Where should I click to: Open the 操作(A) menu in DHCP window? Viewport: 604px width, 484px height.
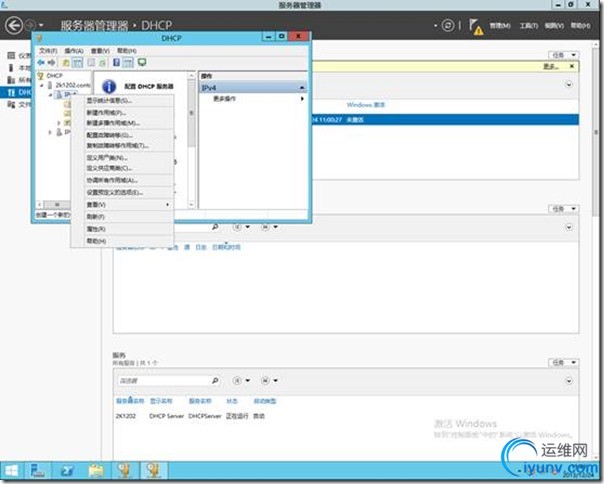coord(74,51)
